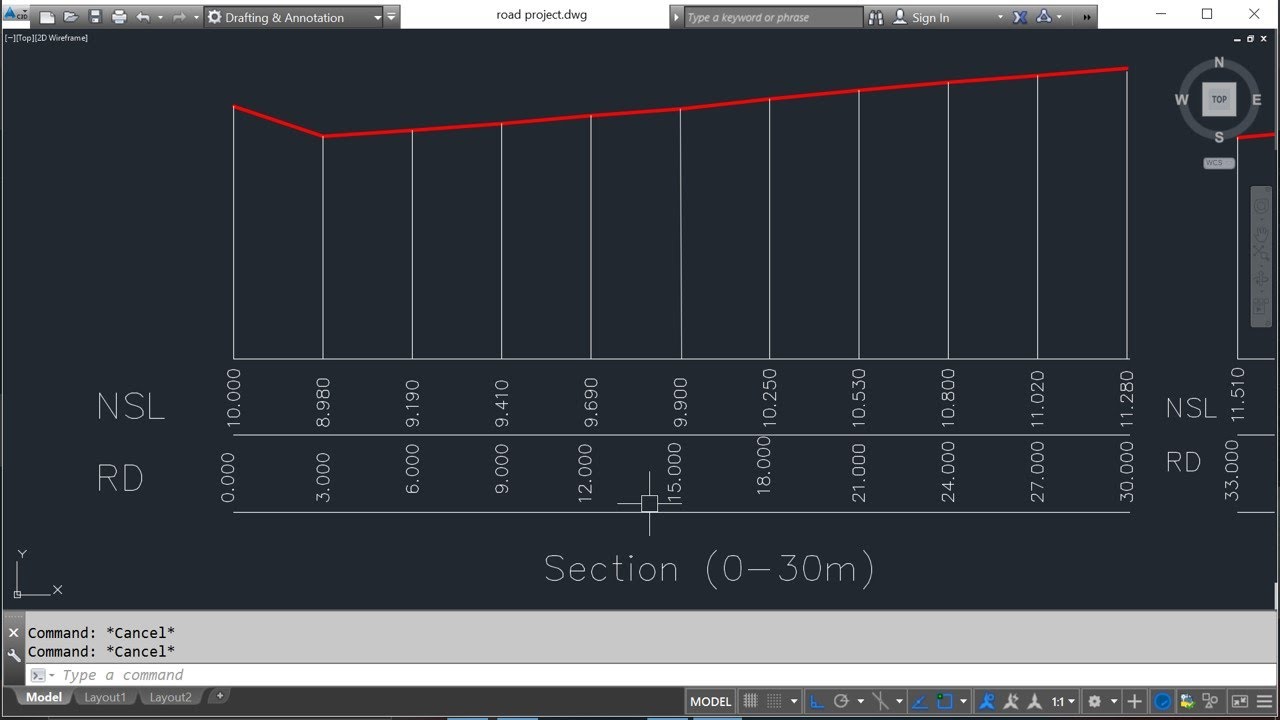Expand the info center double-arrow overflow
This screenshot has width=1280, height=720.
[1087, 17]
